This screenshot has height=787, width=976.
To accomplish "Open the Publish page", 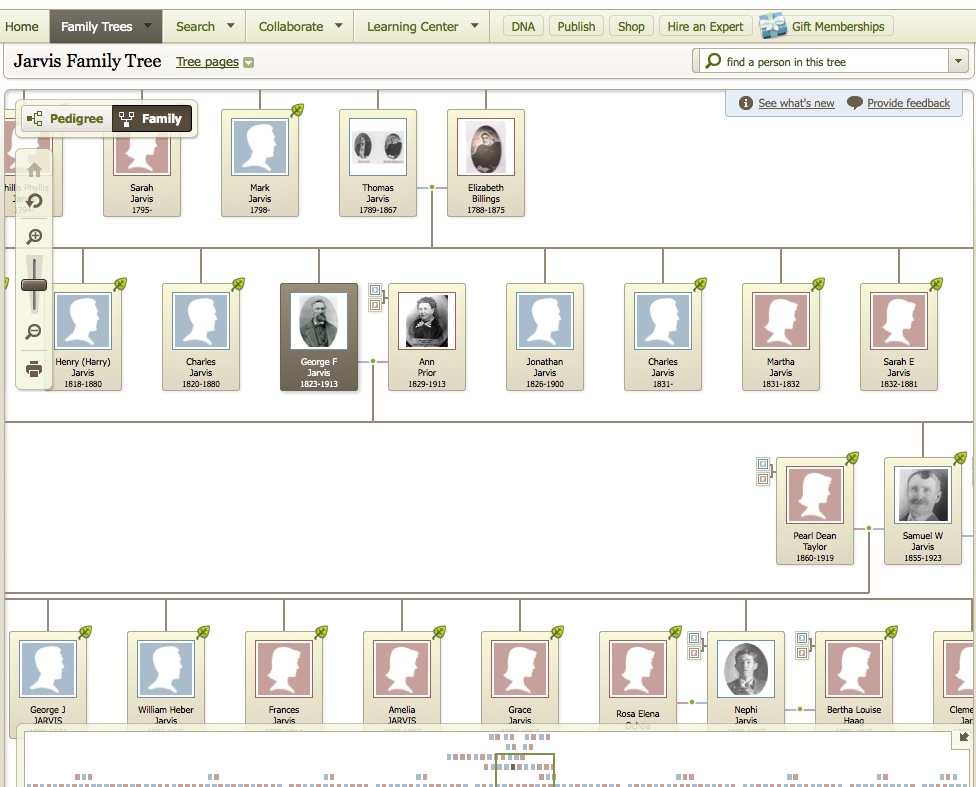I will pyautogui.click(x=576, y=26).
